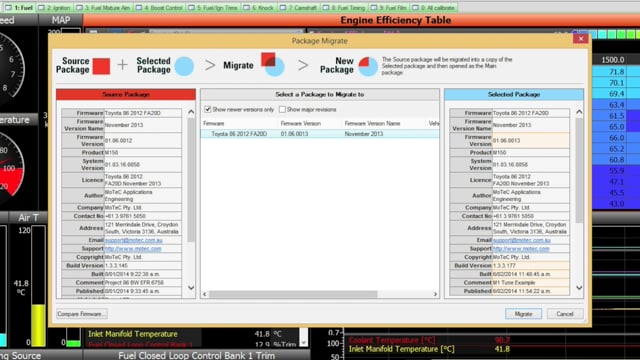Click the Cancel button

pos(565,314)
